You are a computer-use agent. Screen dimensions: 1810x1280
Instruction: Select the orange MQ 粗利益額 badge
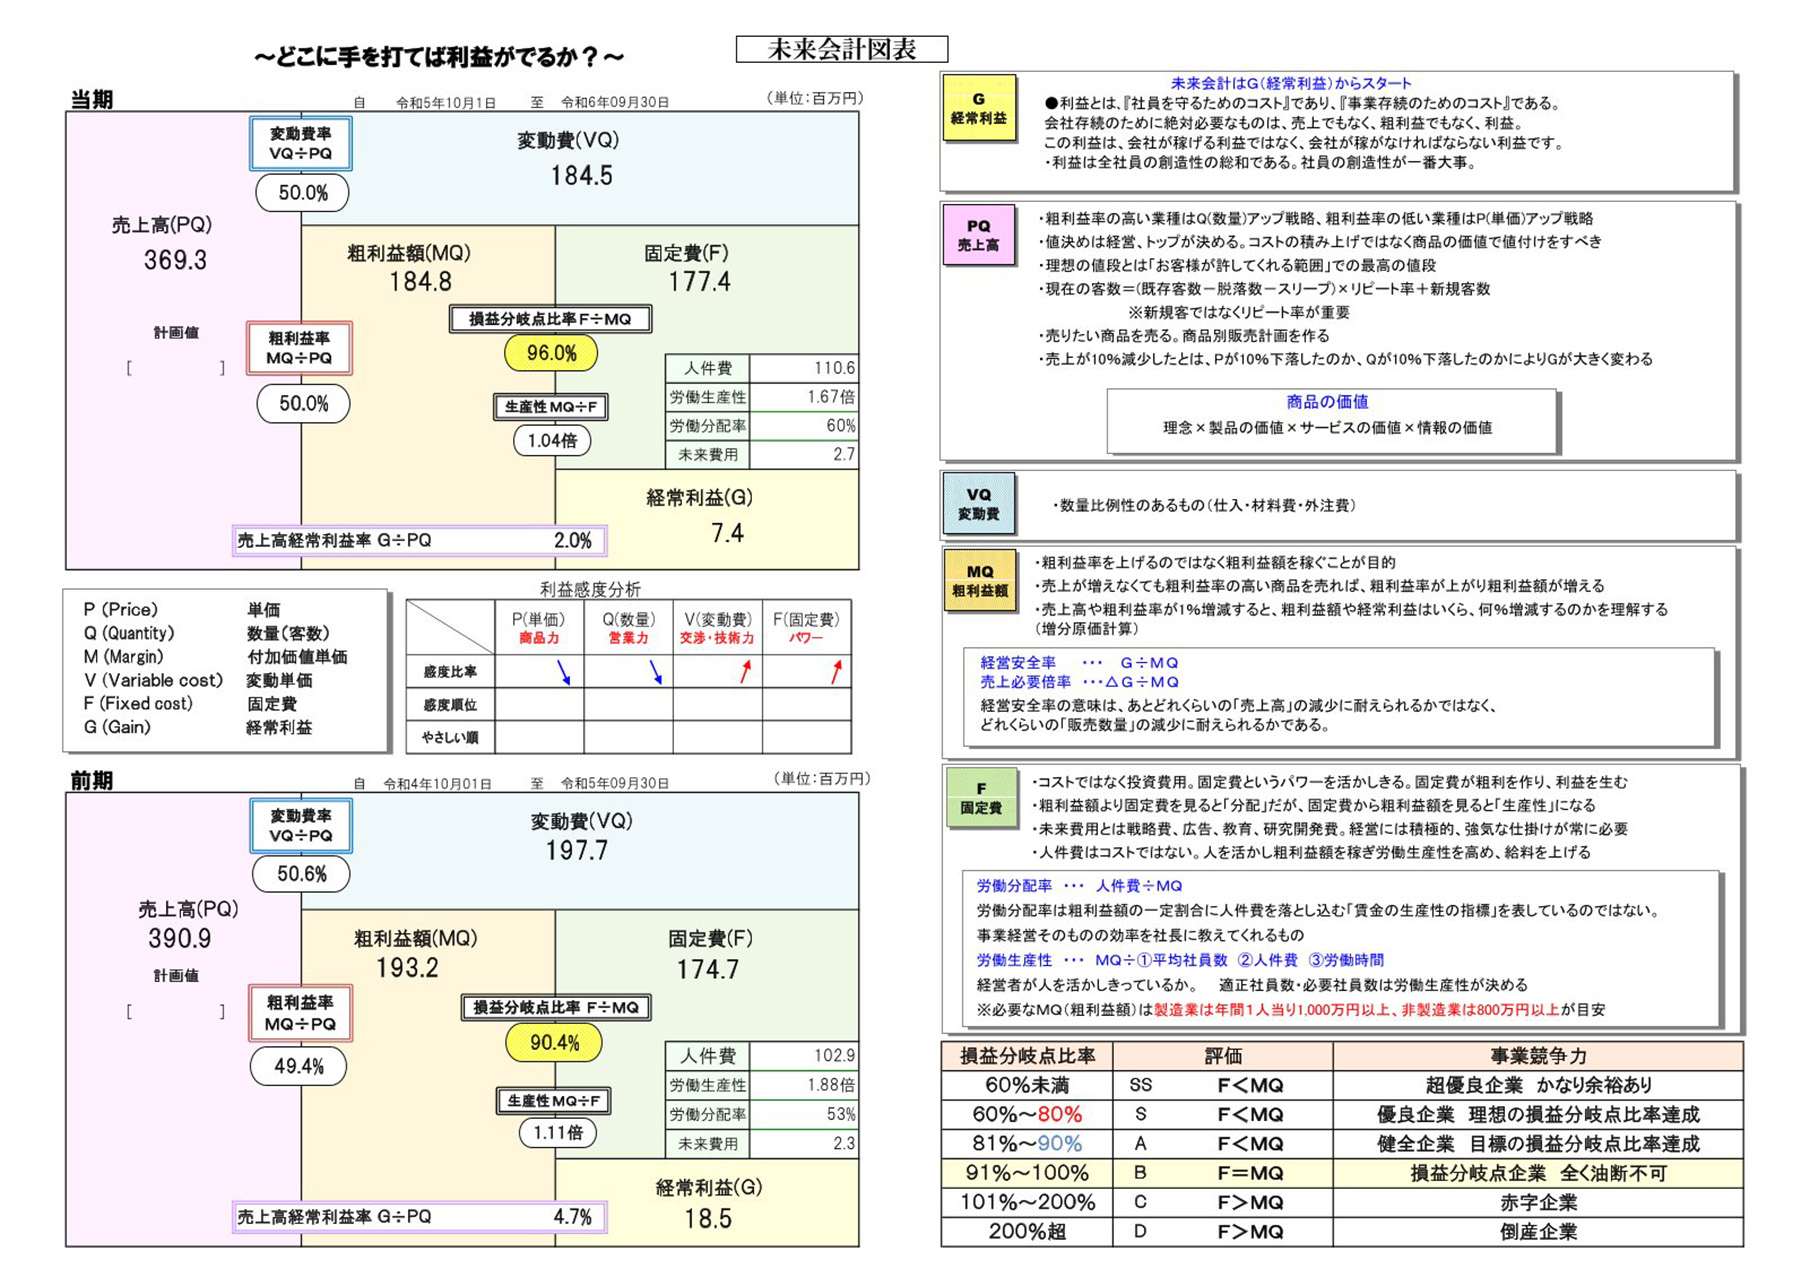pyautogui.click(x=979, y=581)
